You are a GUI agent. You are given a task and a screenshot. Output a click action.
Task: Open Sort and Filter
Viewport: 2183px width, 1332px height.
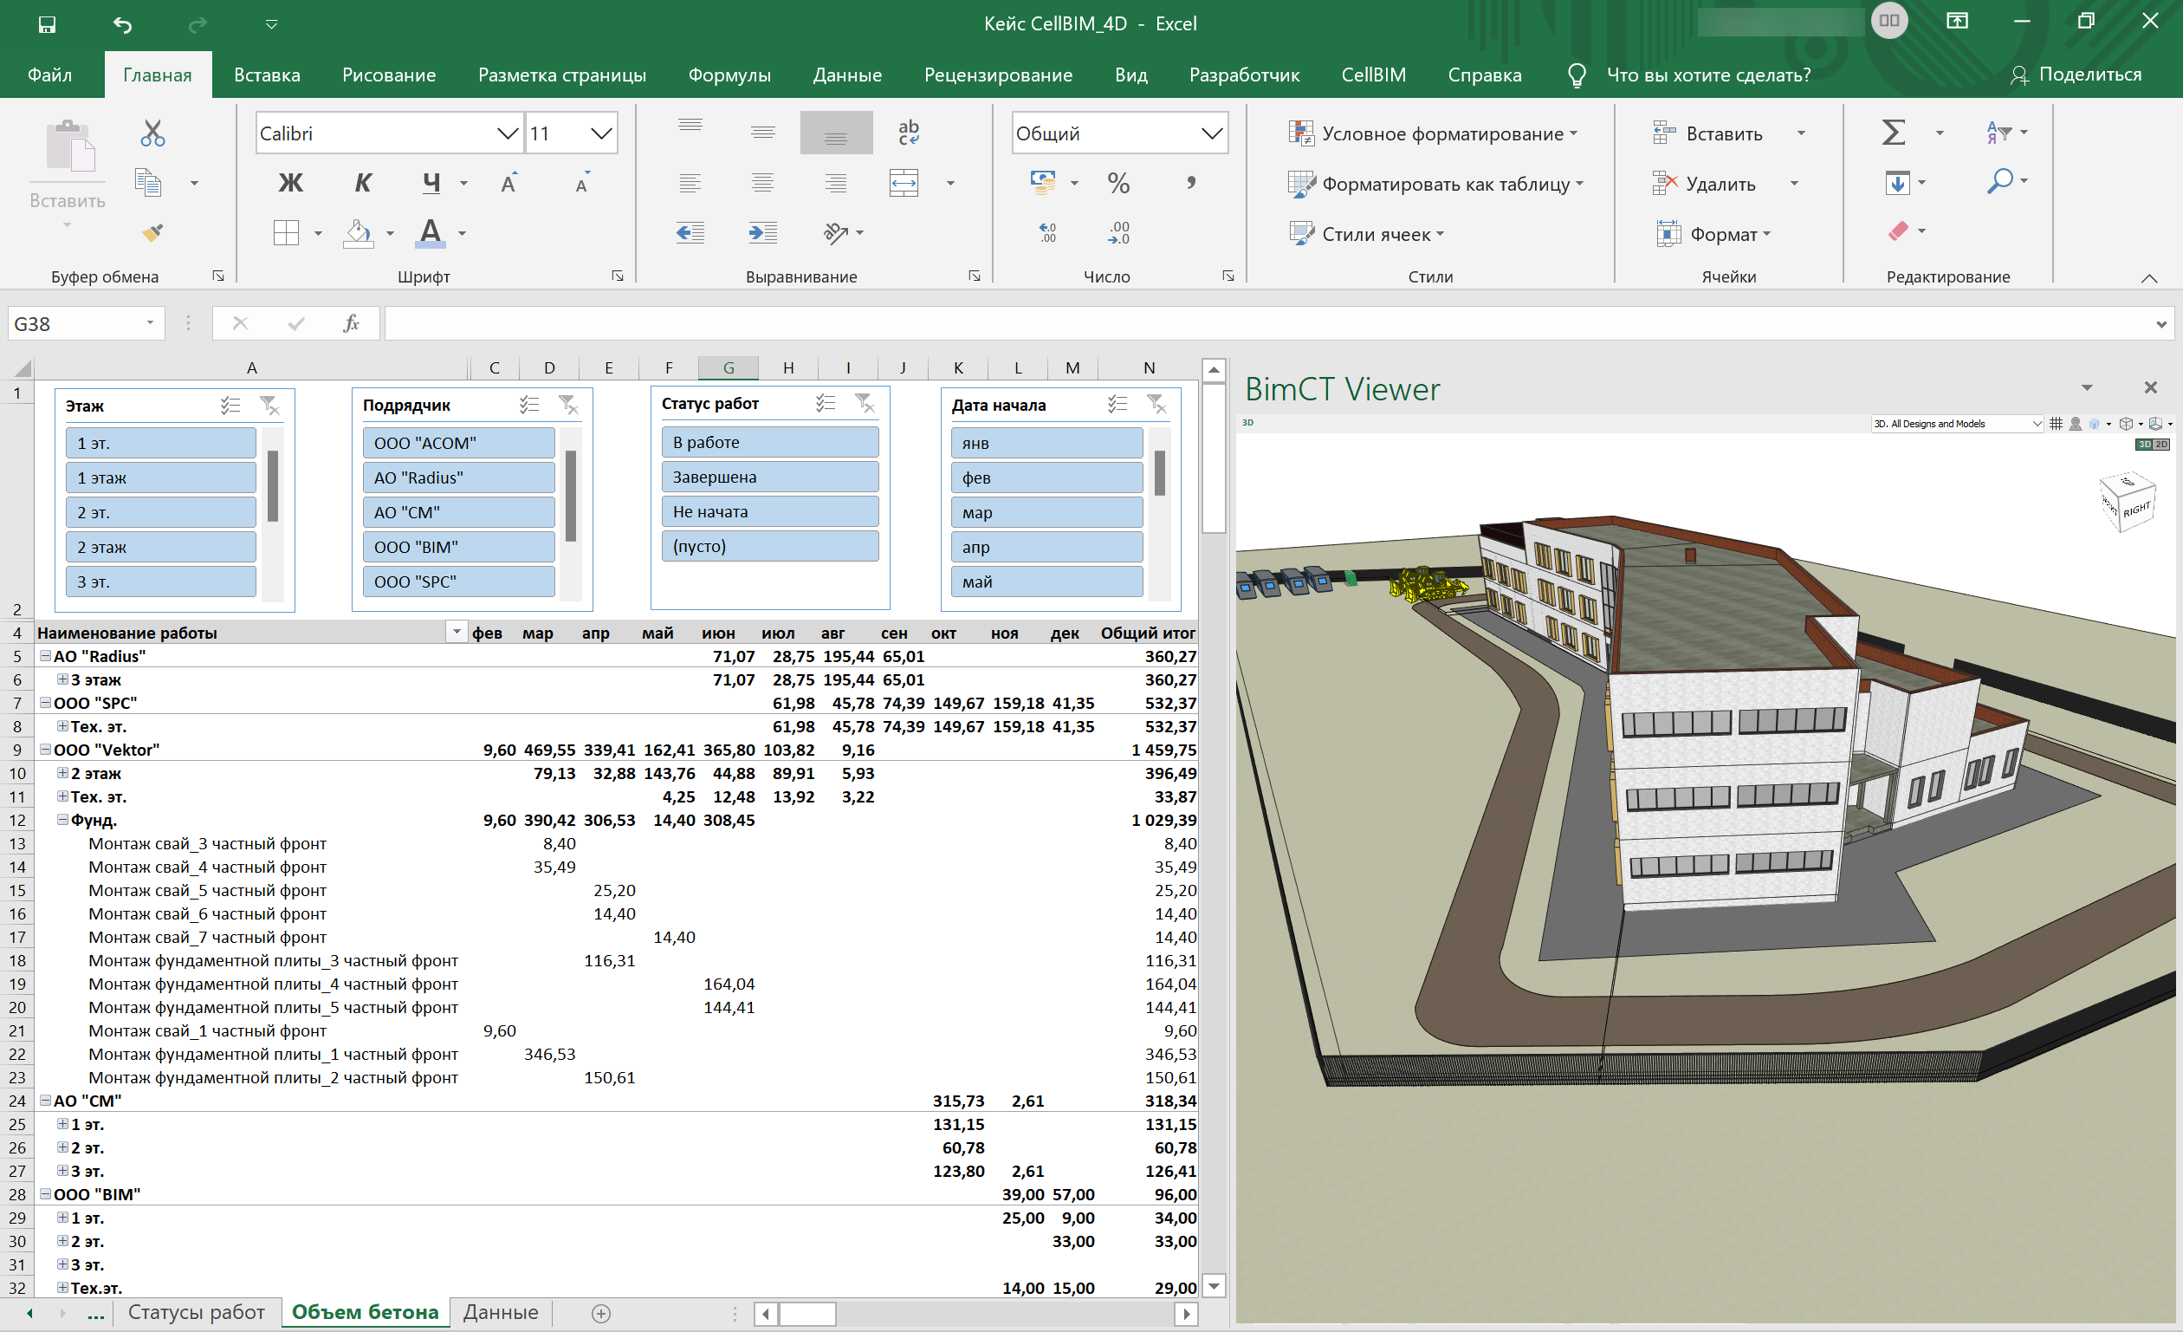(x=1998, y=132)
